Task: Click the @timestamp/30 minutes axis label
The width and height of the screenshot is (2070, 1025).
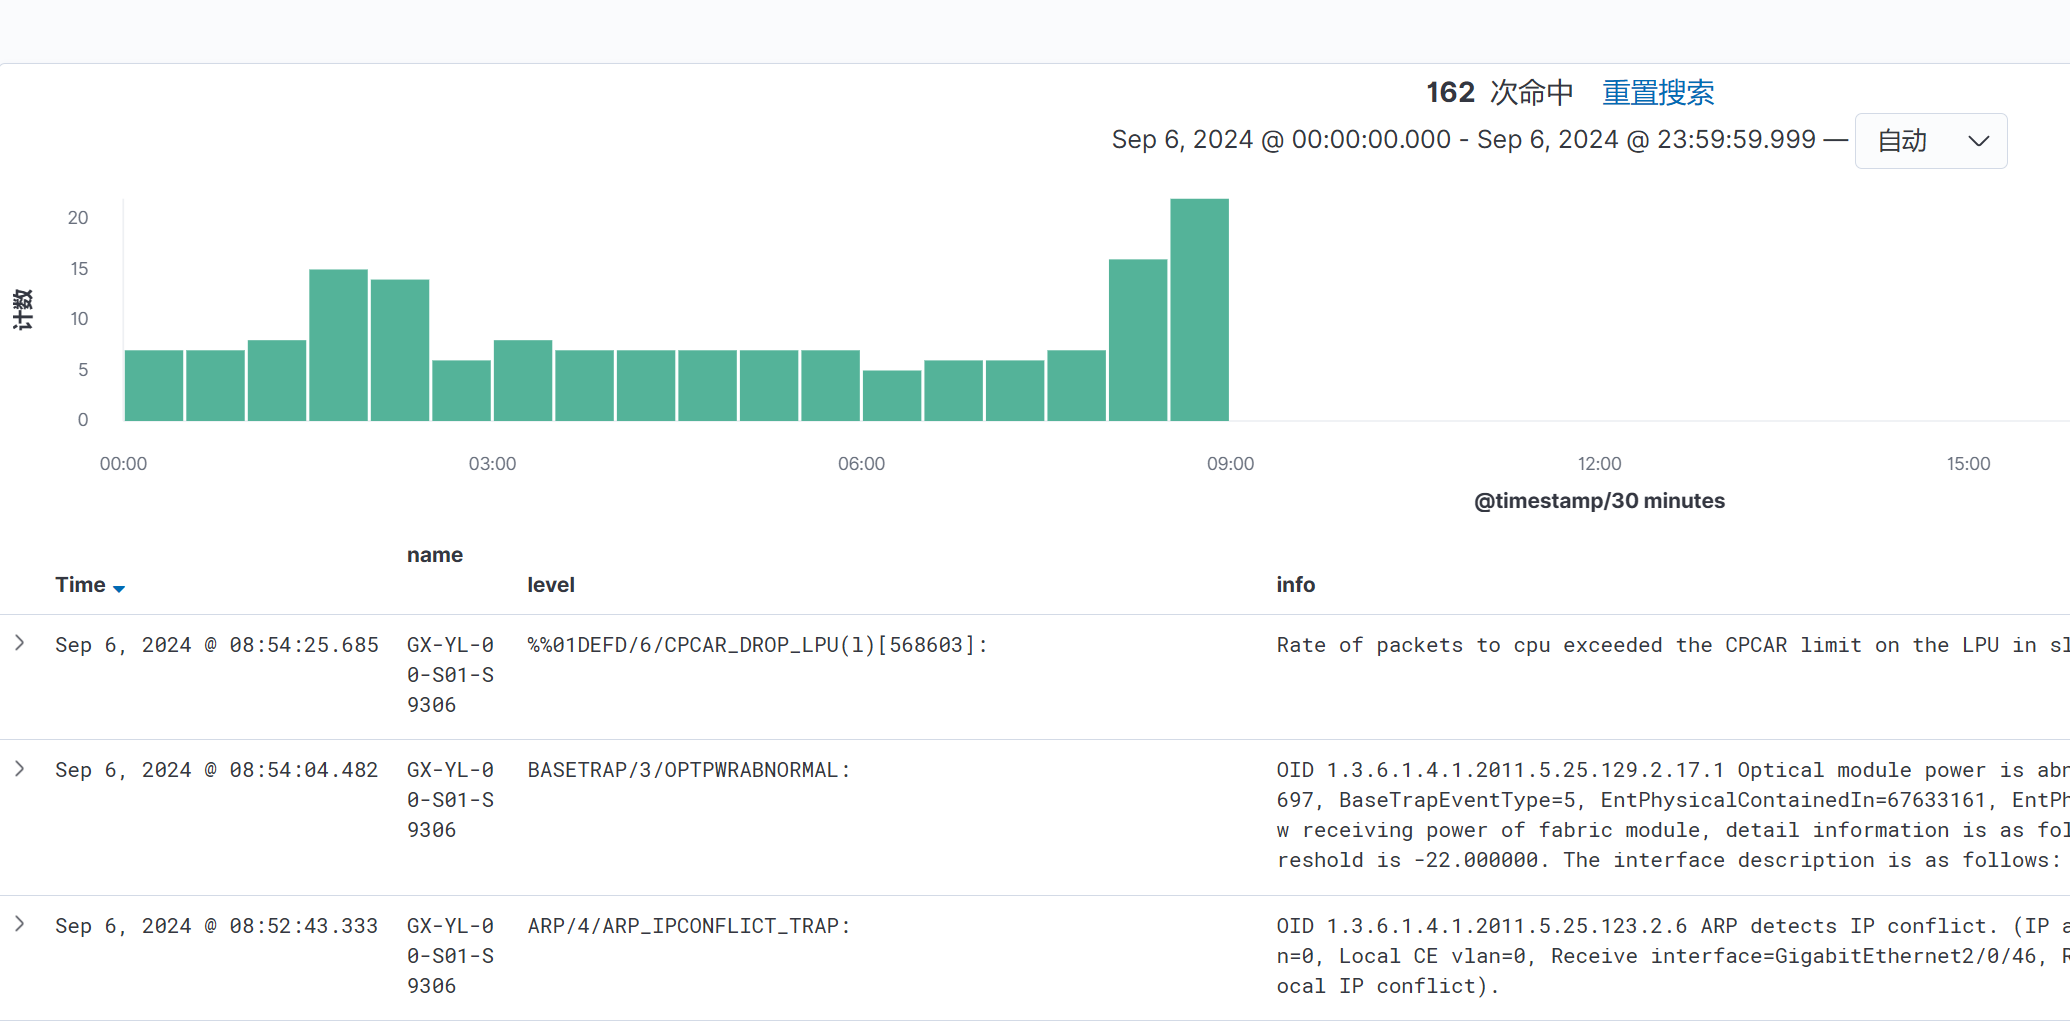Action: (1599, 501)
